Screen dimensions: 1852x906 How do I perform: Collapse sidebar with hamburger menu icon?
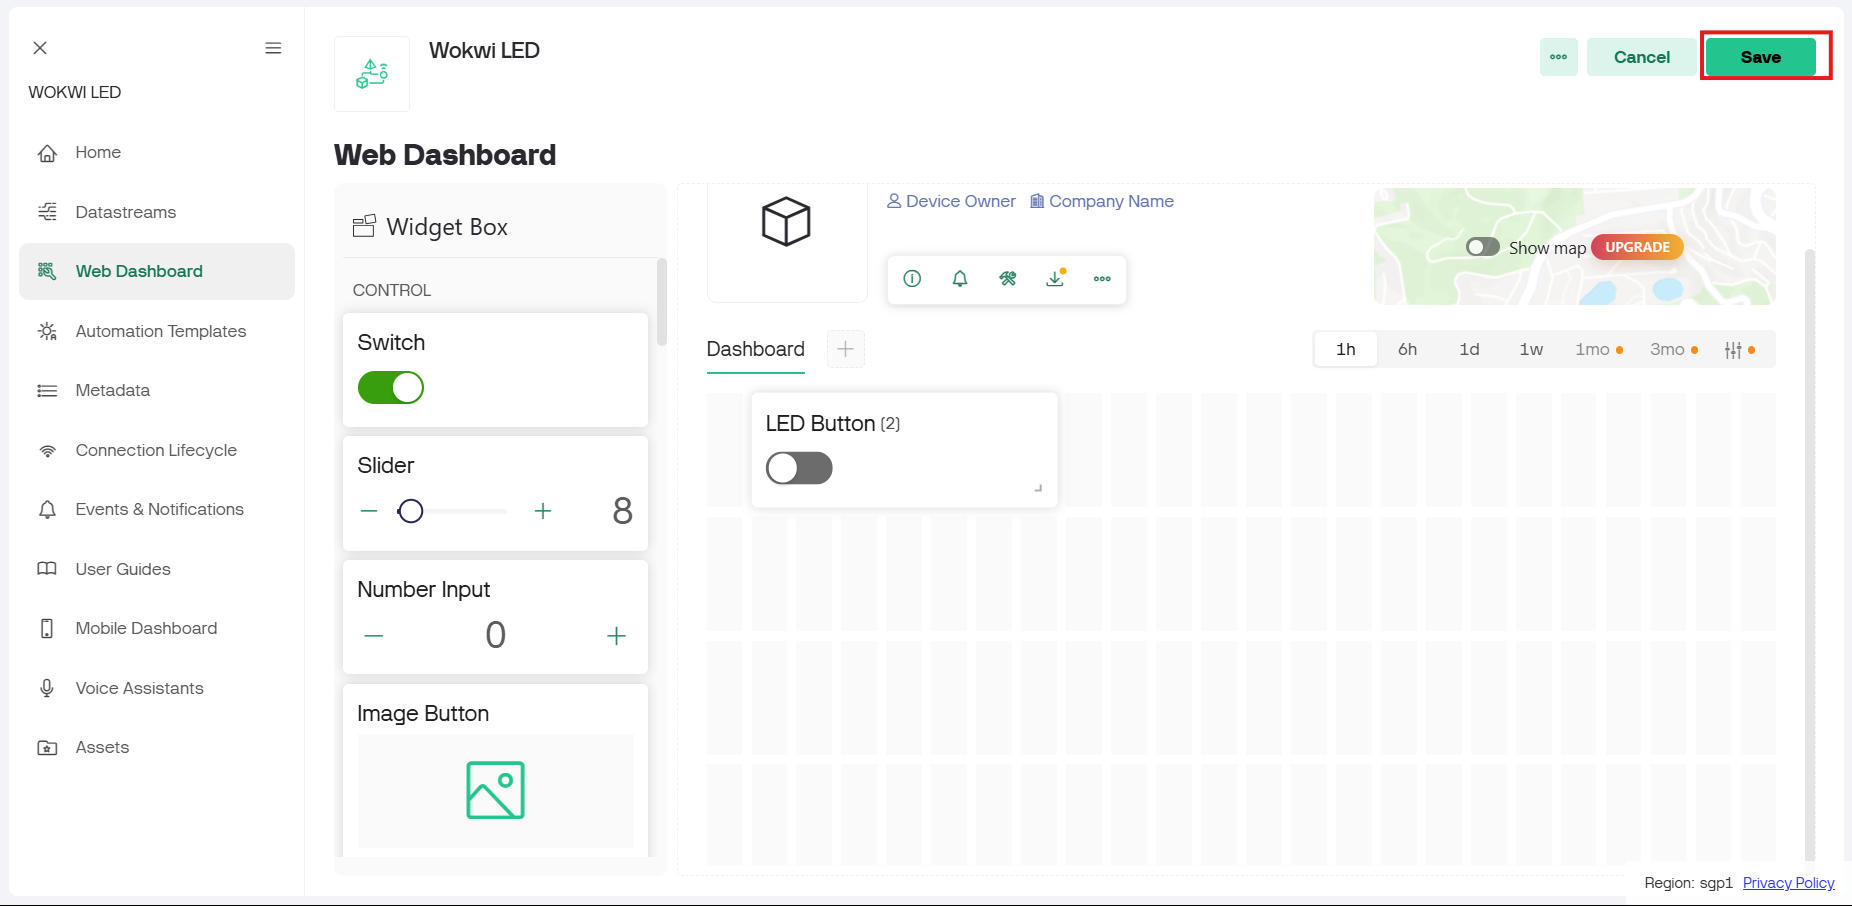coord(273,48)
